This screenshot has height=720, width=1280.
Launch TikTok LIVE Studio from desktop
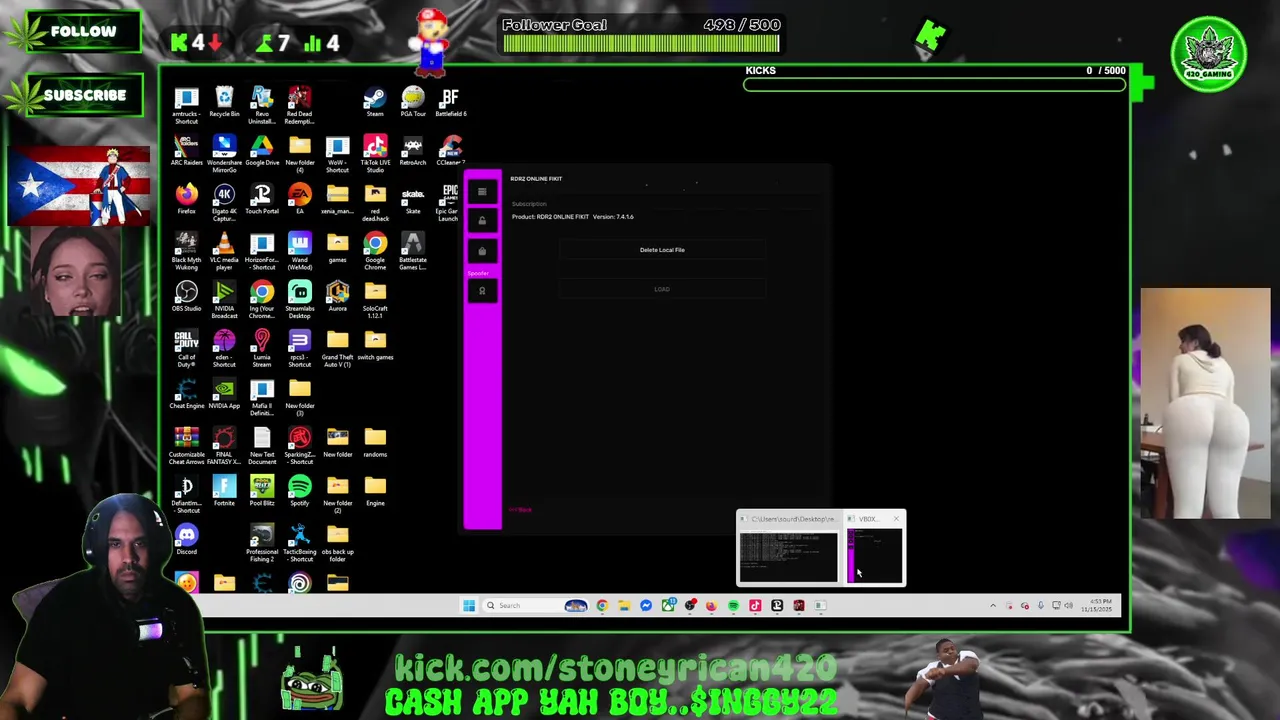tap(375, 155)
